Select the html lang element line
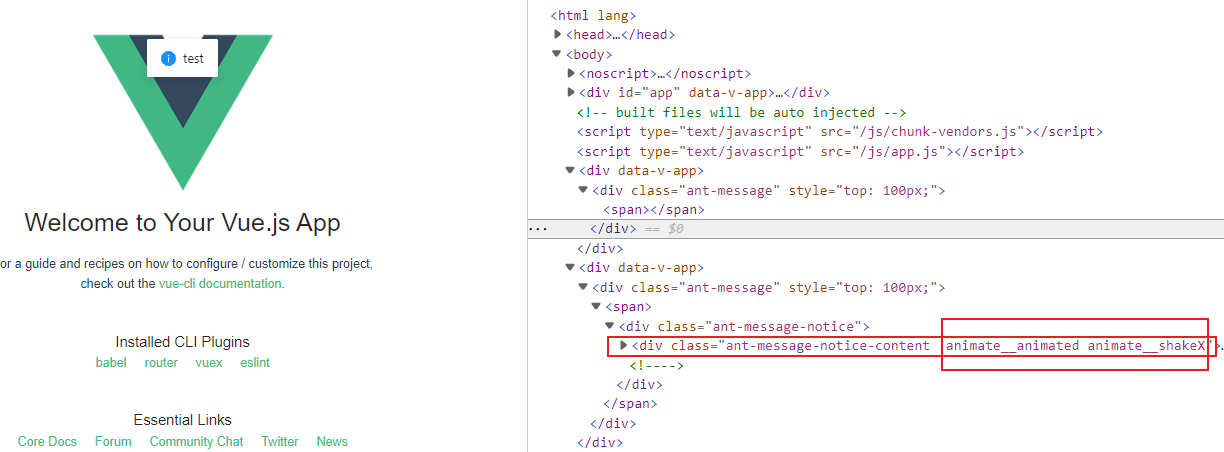The height and width of the screenshot is (452, 1224). (x=593, y=15)
